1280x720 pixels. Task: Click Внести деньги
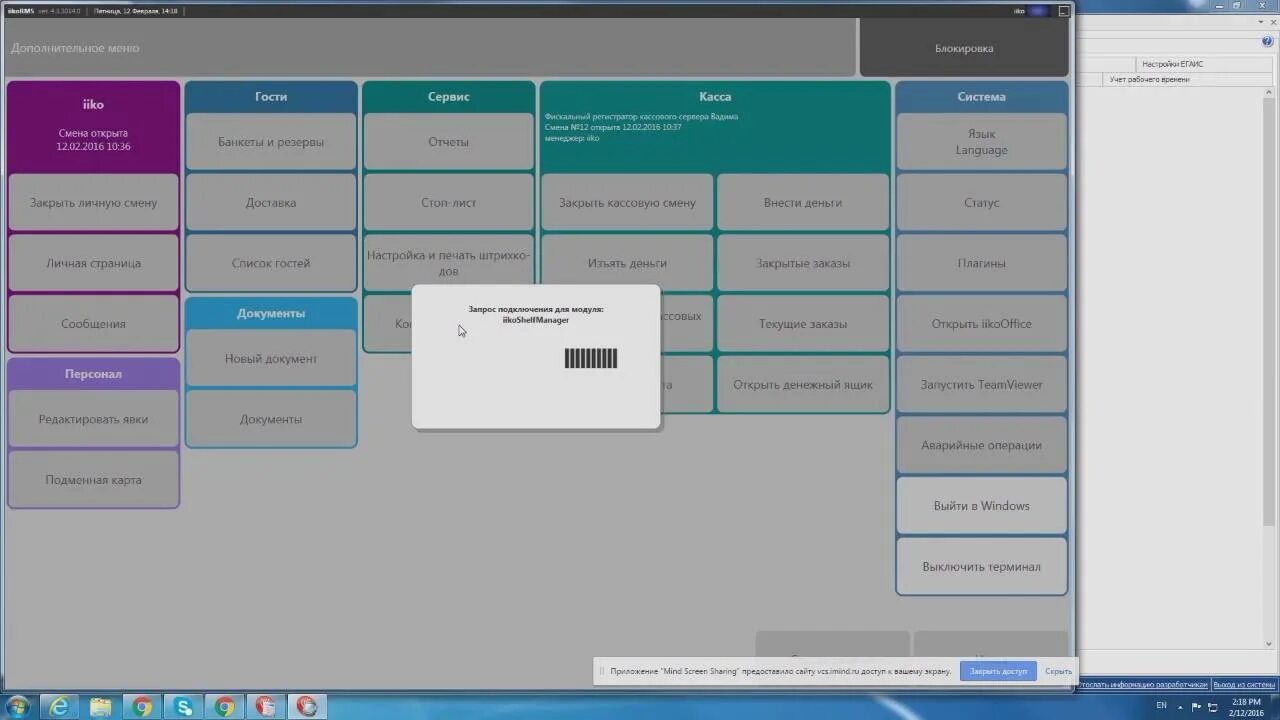point(803,203)
